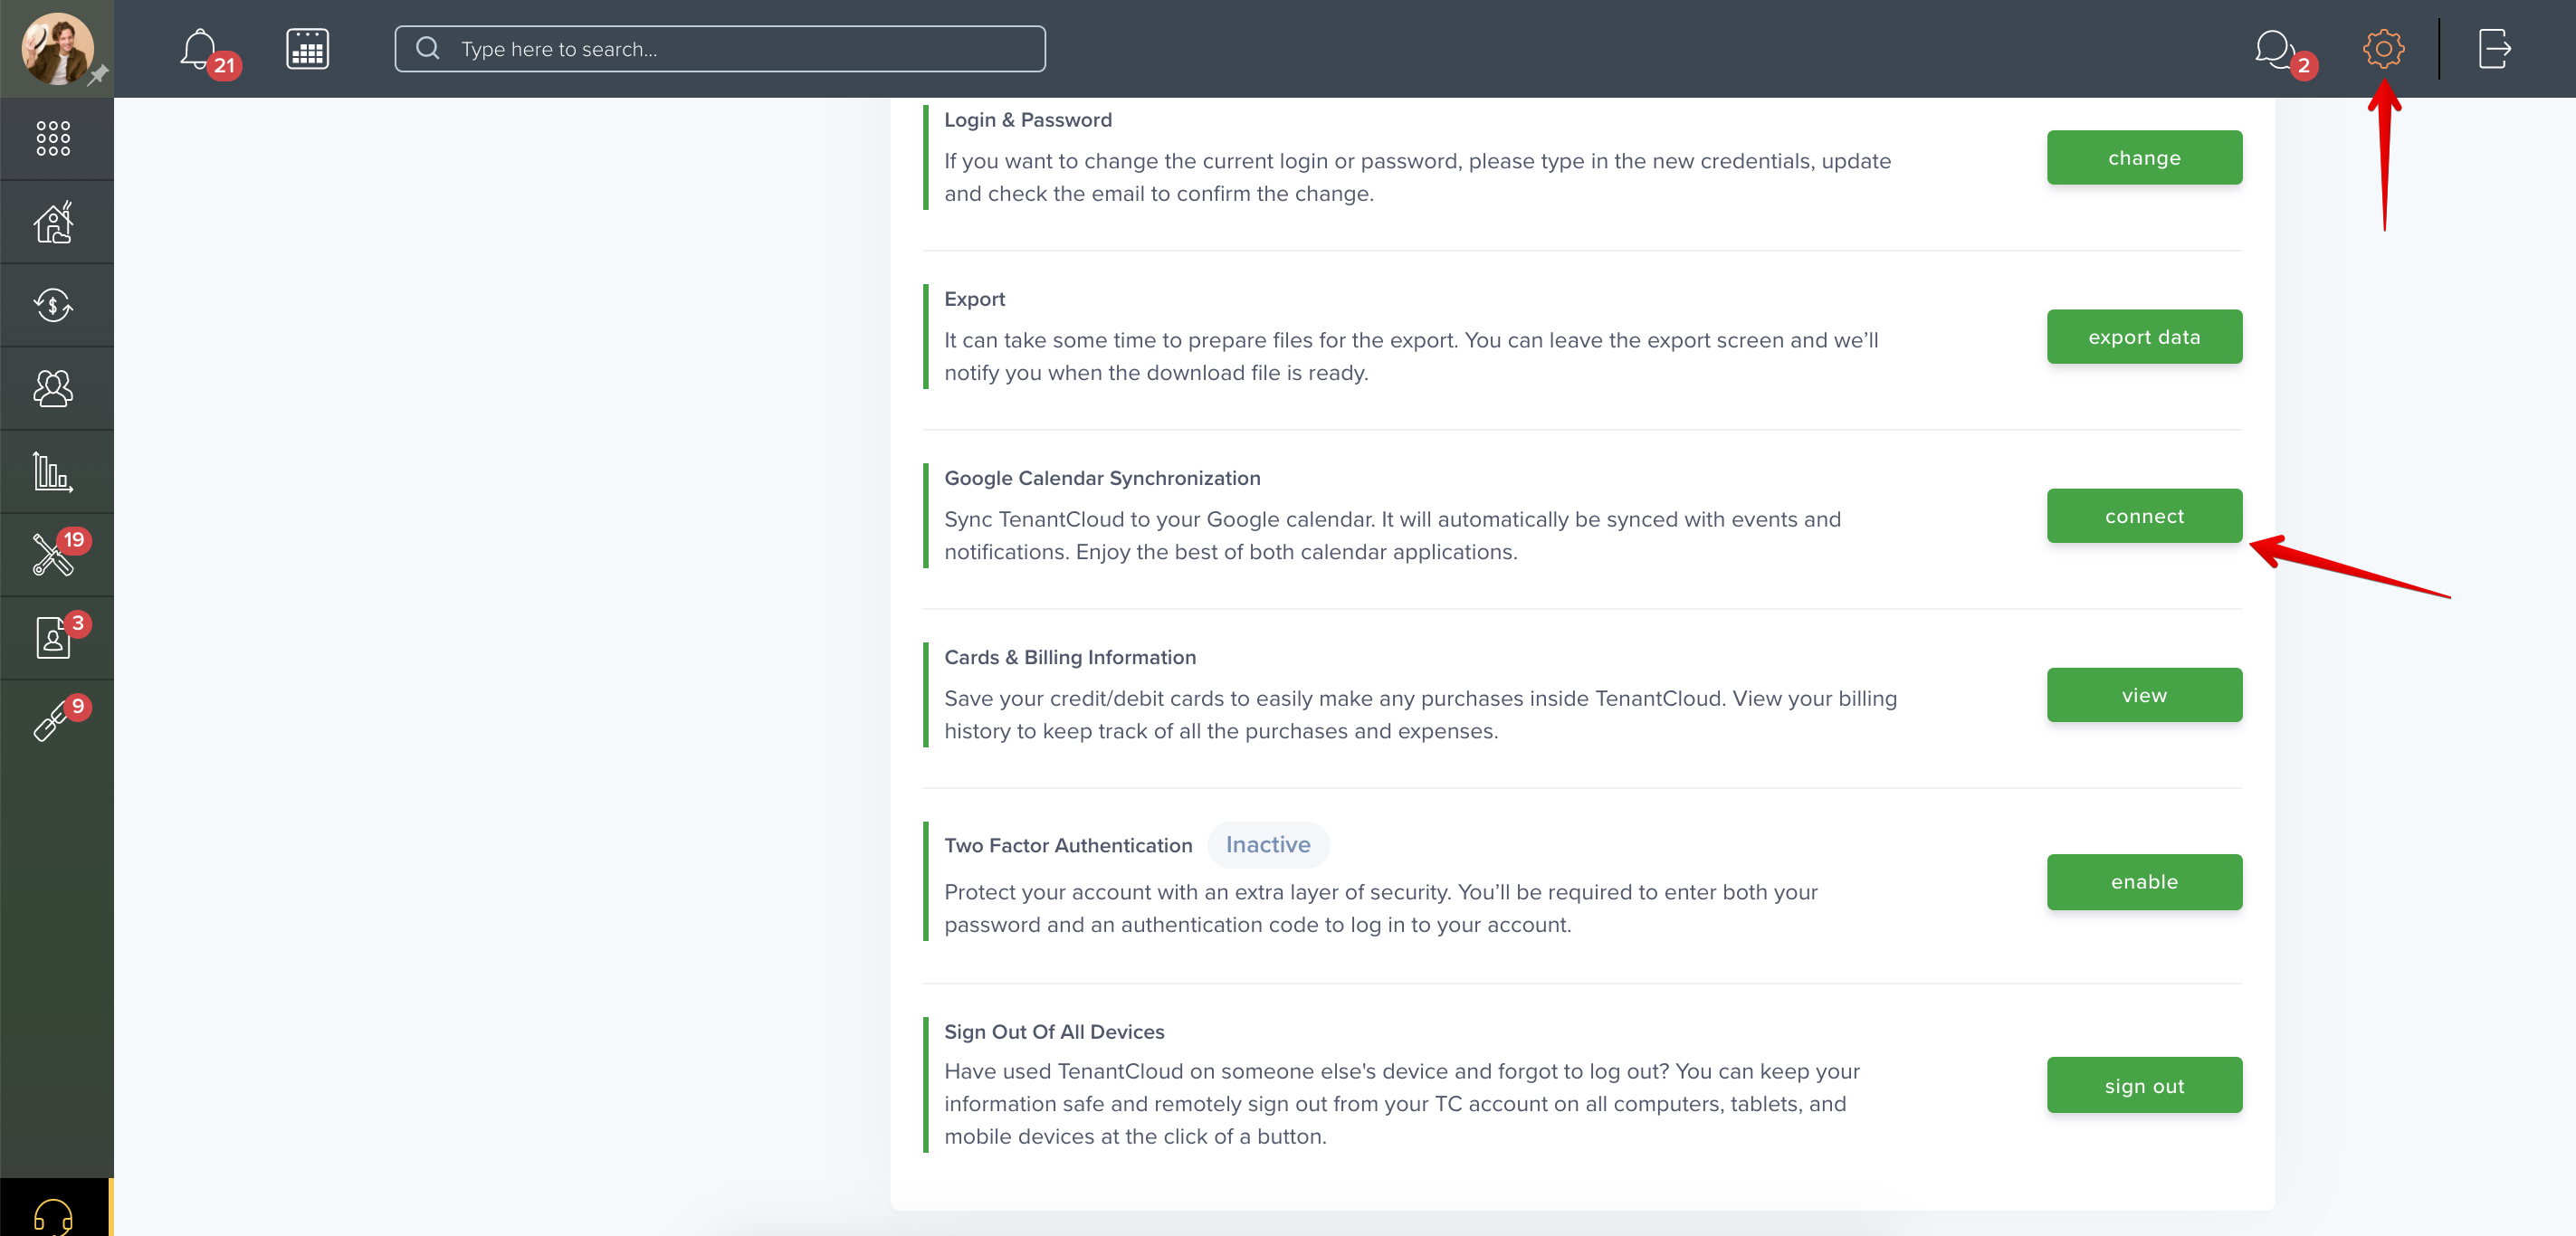This screenshot has width=2576, height=1236.
Task: Open the contacts people icon
Action: click(53, 388)
